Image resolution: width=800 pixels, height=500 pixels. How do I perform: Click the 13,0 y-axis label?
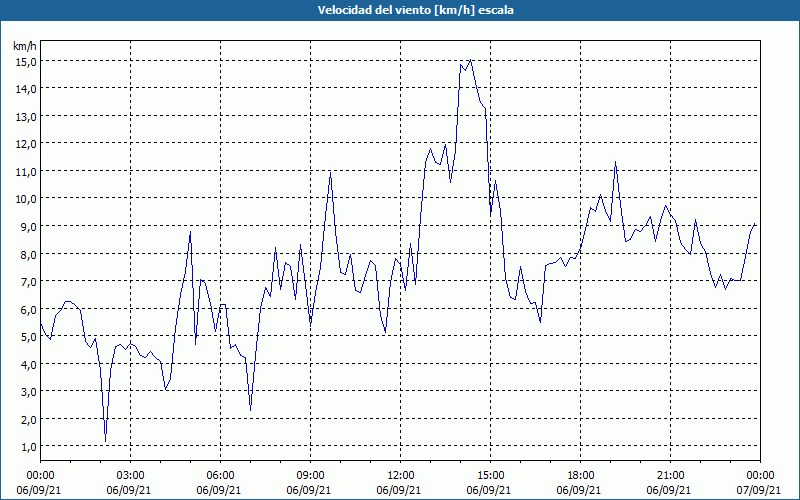tap(26, 116)
